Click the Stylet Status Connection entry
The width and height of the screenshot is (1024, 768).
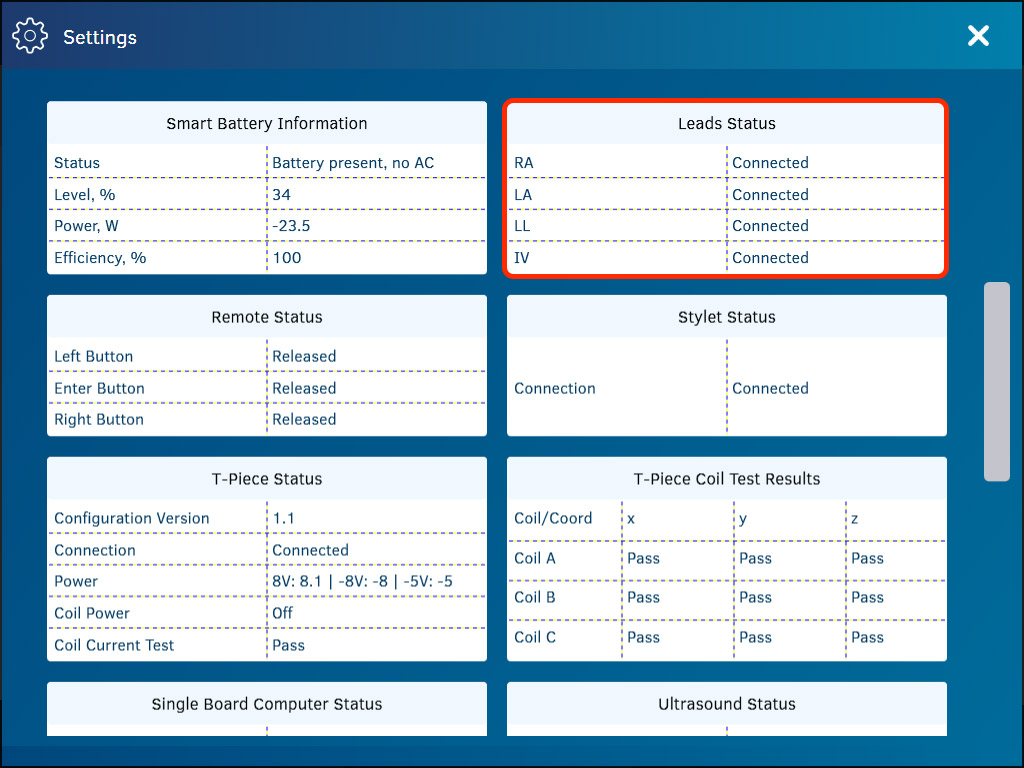click(x=770, y=388)
